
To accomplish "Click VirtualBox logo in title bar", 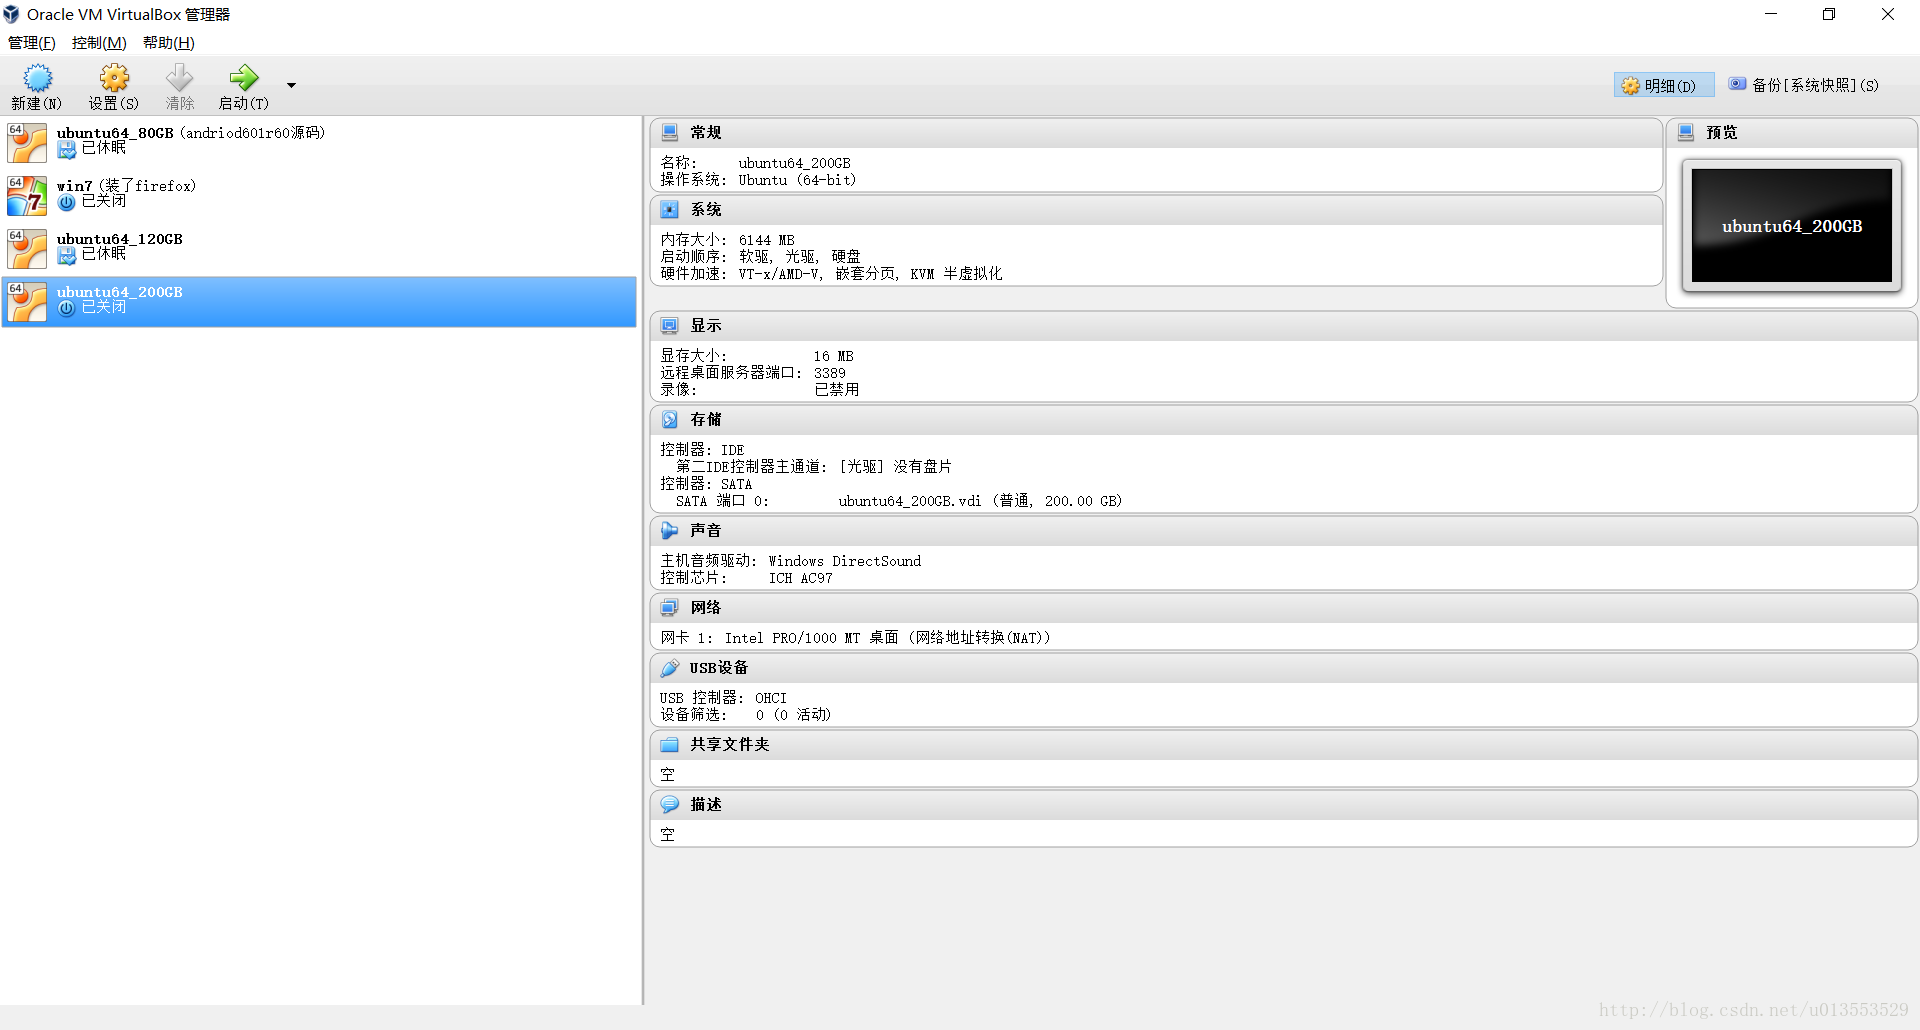I will pos(11,14).
